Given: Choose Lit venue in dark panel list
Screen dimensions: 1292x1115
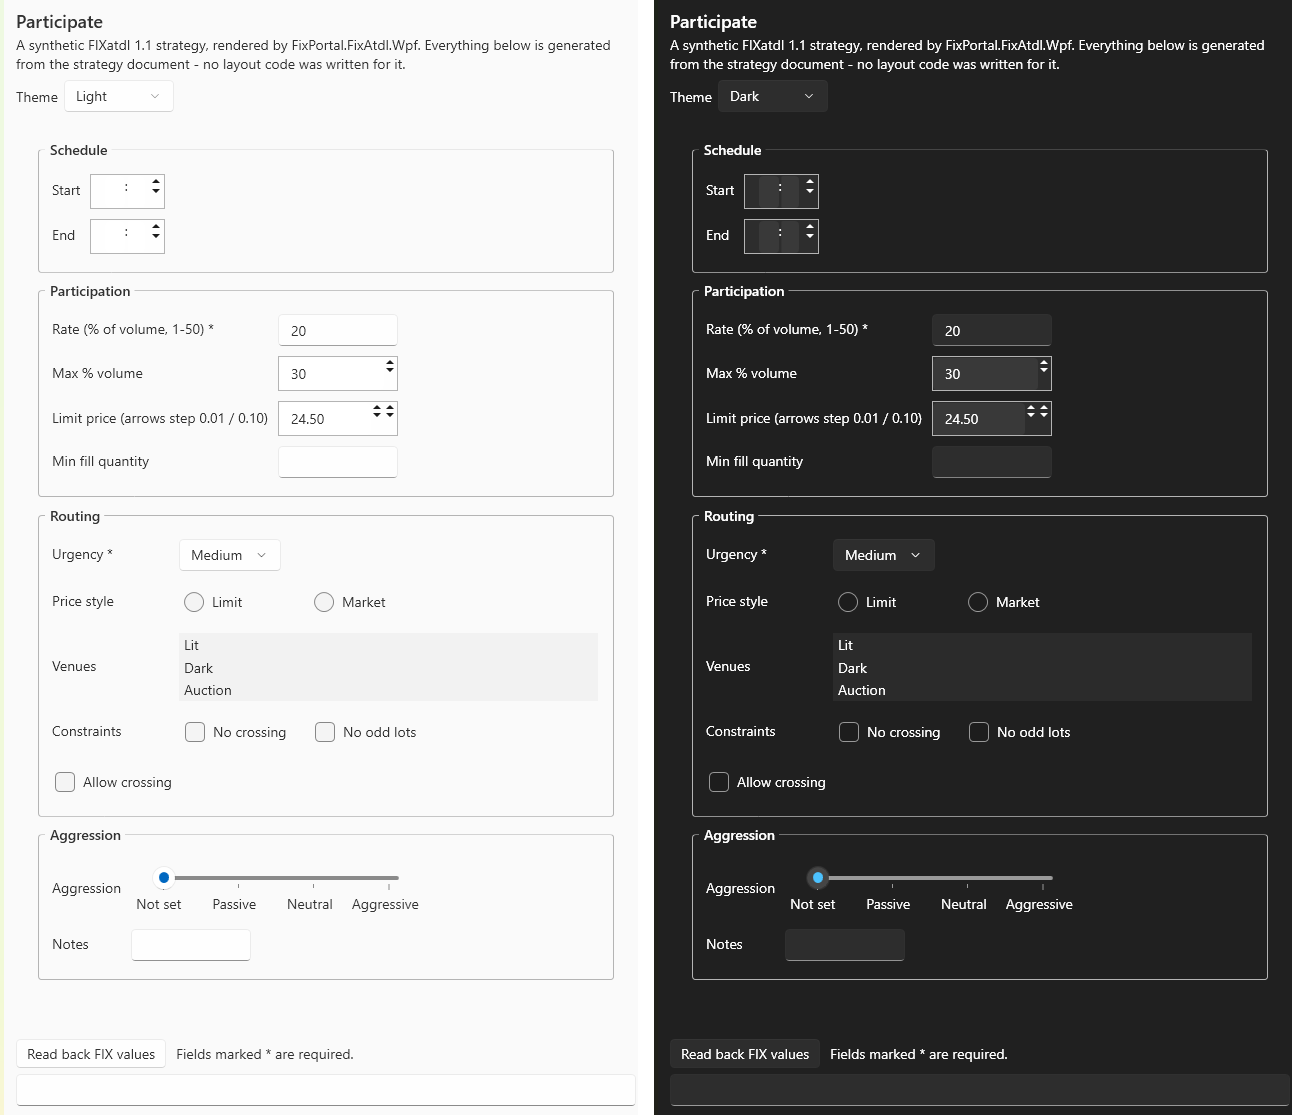Looking at the screenshot, I should pos(1042,645).
